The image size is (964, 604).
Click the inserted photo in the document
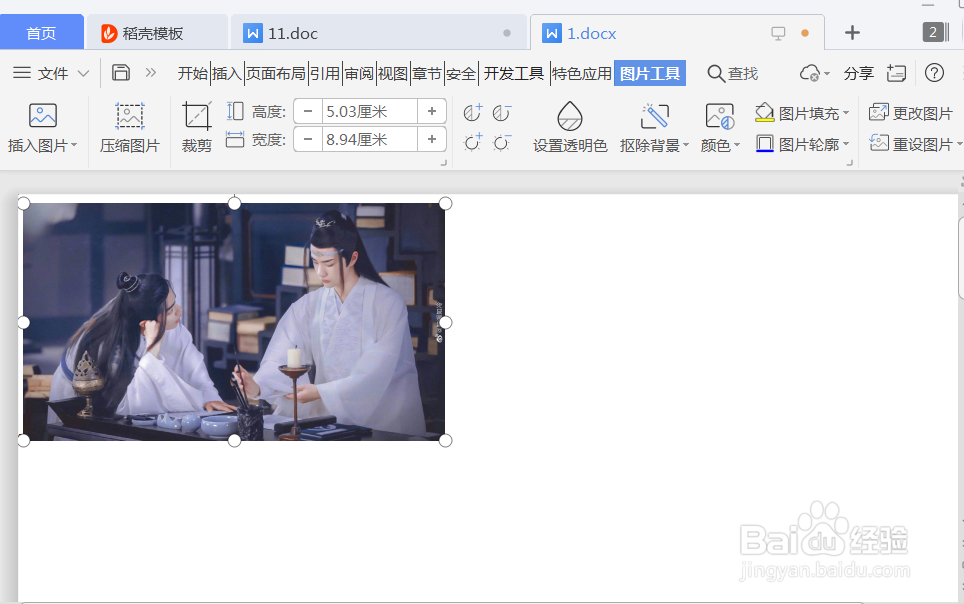(234, 322)
